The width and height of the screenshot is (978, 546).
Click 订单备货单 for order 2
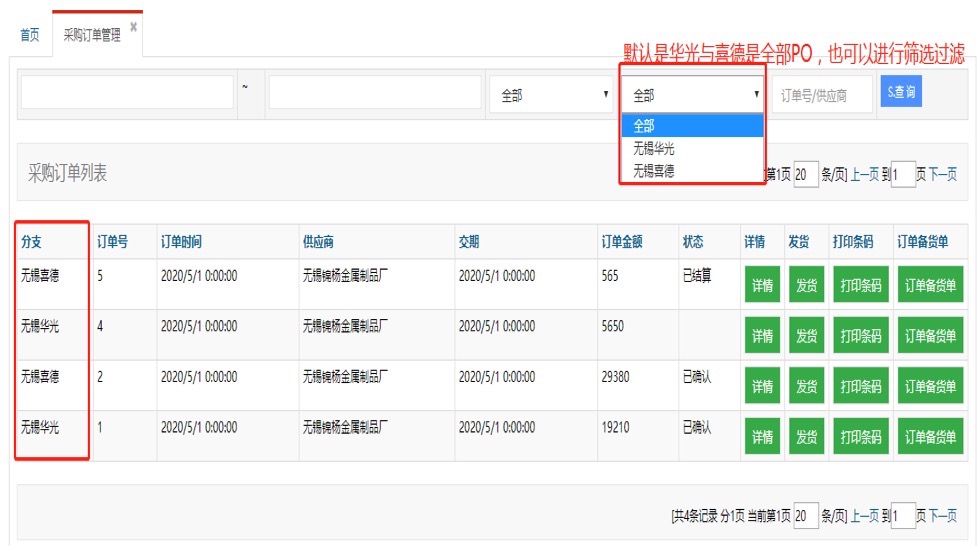coord(930,386)
